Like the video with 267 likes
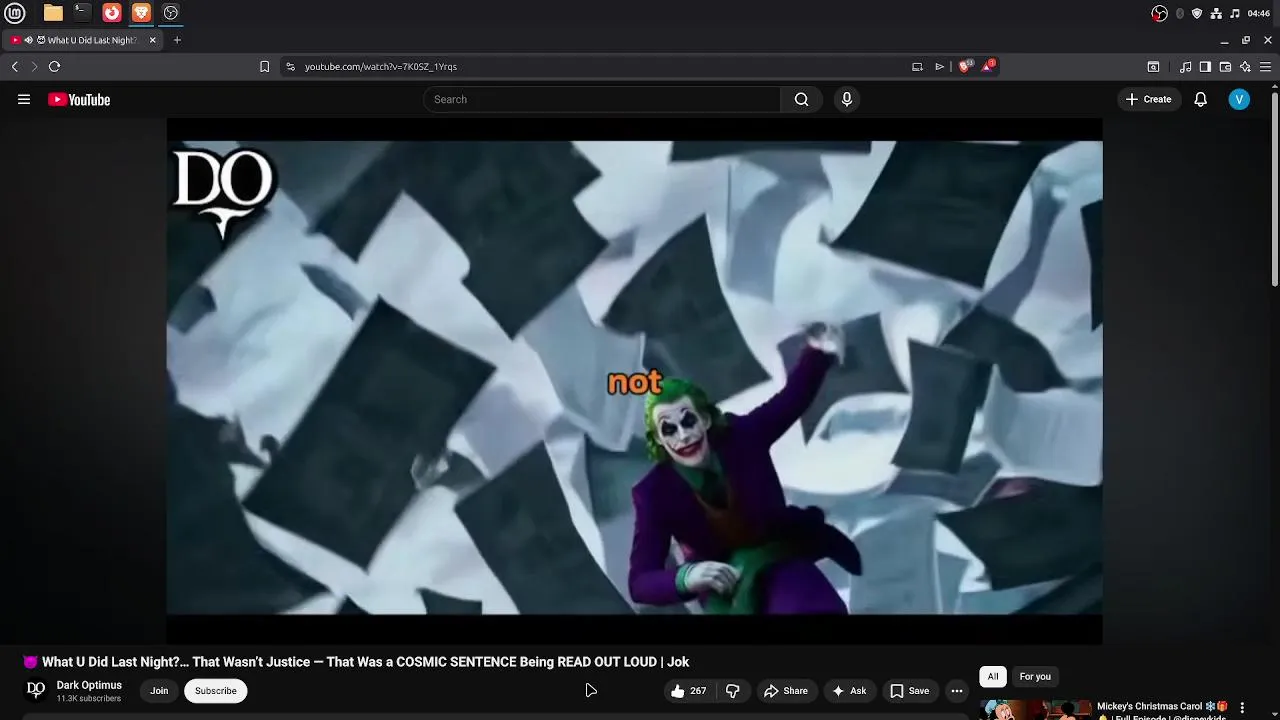1280x720 pixels. (x=689, y=691)
